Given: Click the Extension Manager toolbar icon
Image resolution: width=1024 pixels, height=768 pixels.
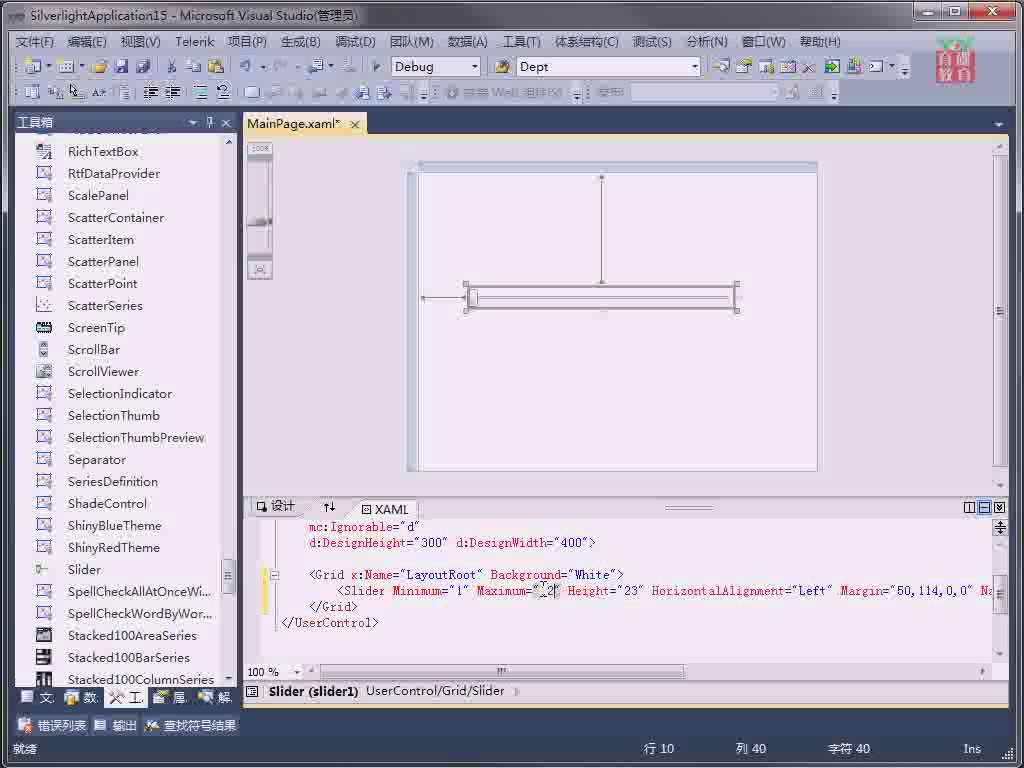Looking at the screenshot, I should click(854, 66).
